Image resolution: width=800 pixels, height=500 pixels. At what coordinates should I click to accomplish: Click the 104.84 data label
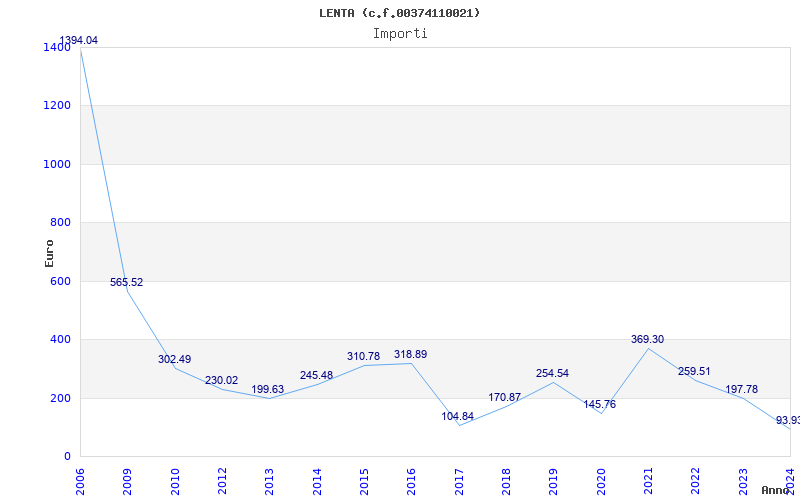point(458,416)
